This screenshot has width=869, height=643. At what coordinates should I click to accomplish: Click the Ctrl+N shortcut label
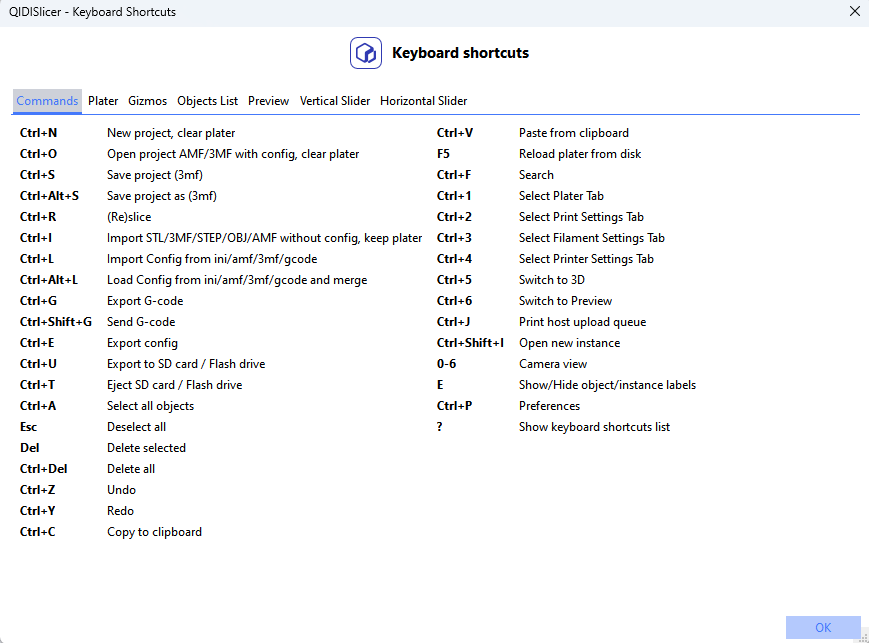click(x=39, y=133)
